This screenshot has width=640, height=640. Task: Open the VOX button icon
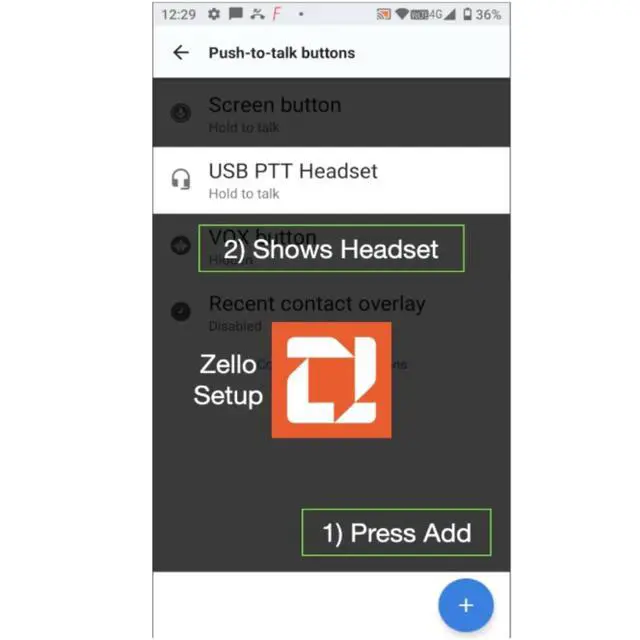click(181, 245)
